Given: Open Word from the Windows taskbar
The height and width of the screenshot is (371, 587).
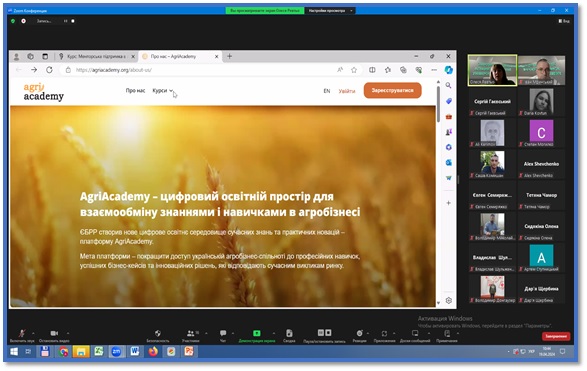Looking at the screenshot, I should point(134,352).
